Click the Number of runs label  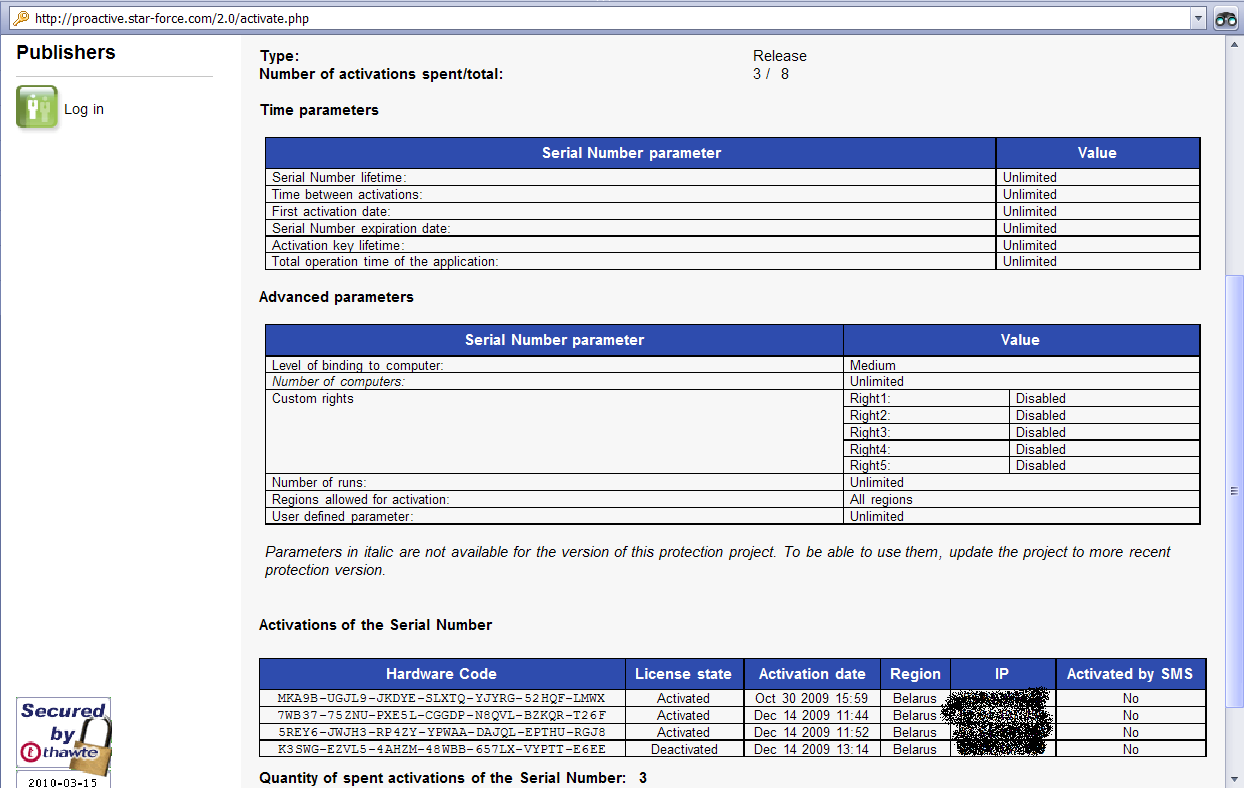point(319,482)
